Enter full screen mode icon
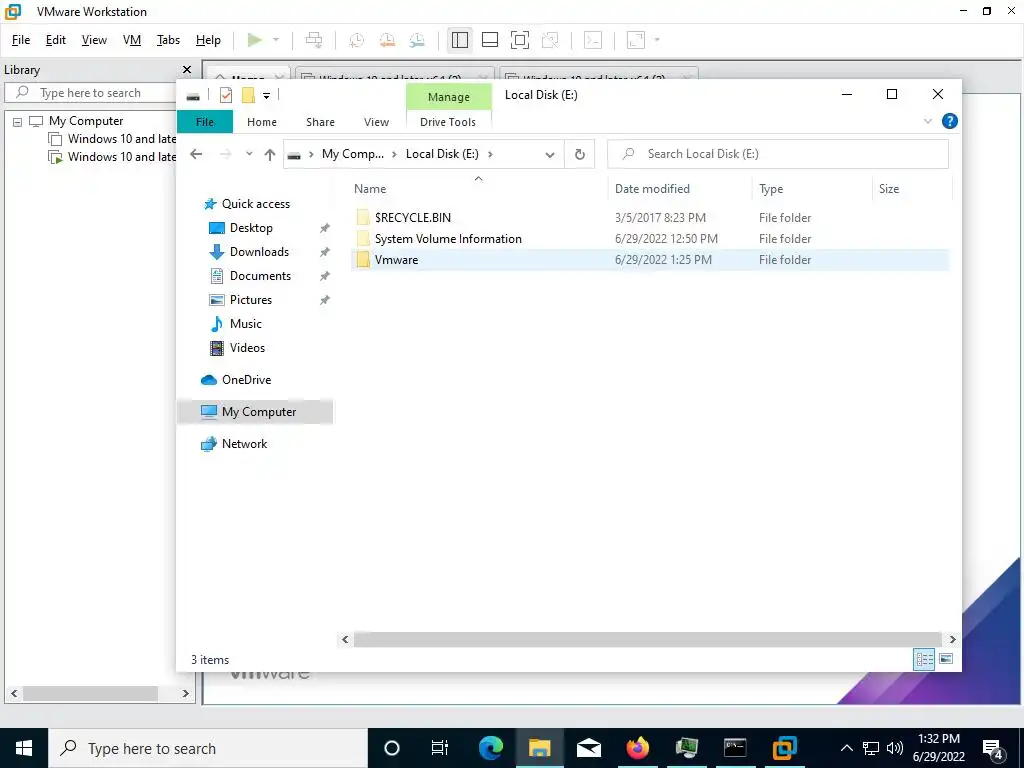 point(520,40)
